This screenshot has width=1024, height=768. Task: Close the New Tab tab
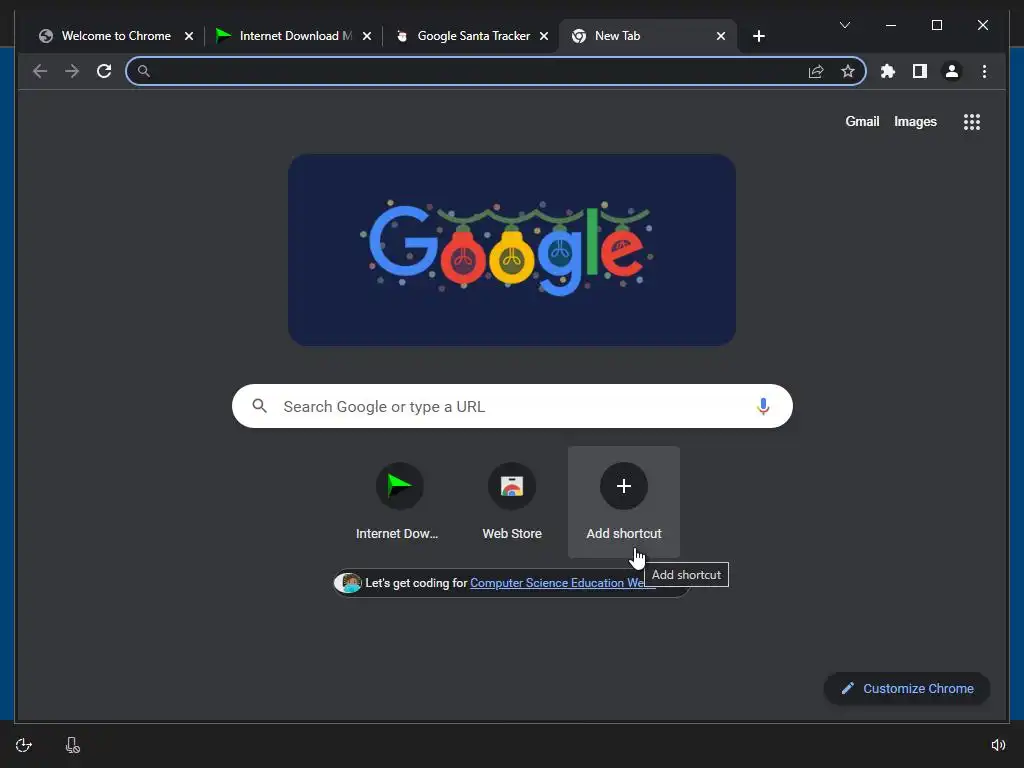tap(721, 36)
